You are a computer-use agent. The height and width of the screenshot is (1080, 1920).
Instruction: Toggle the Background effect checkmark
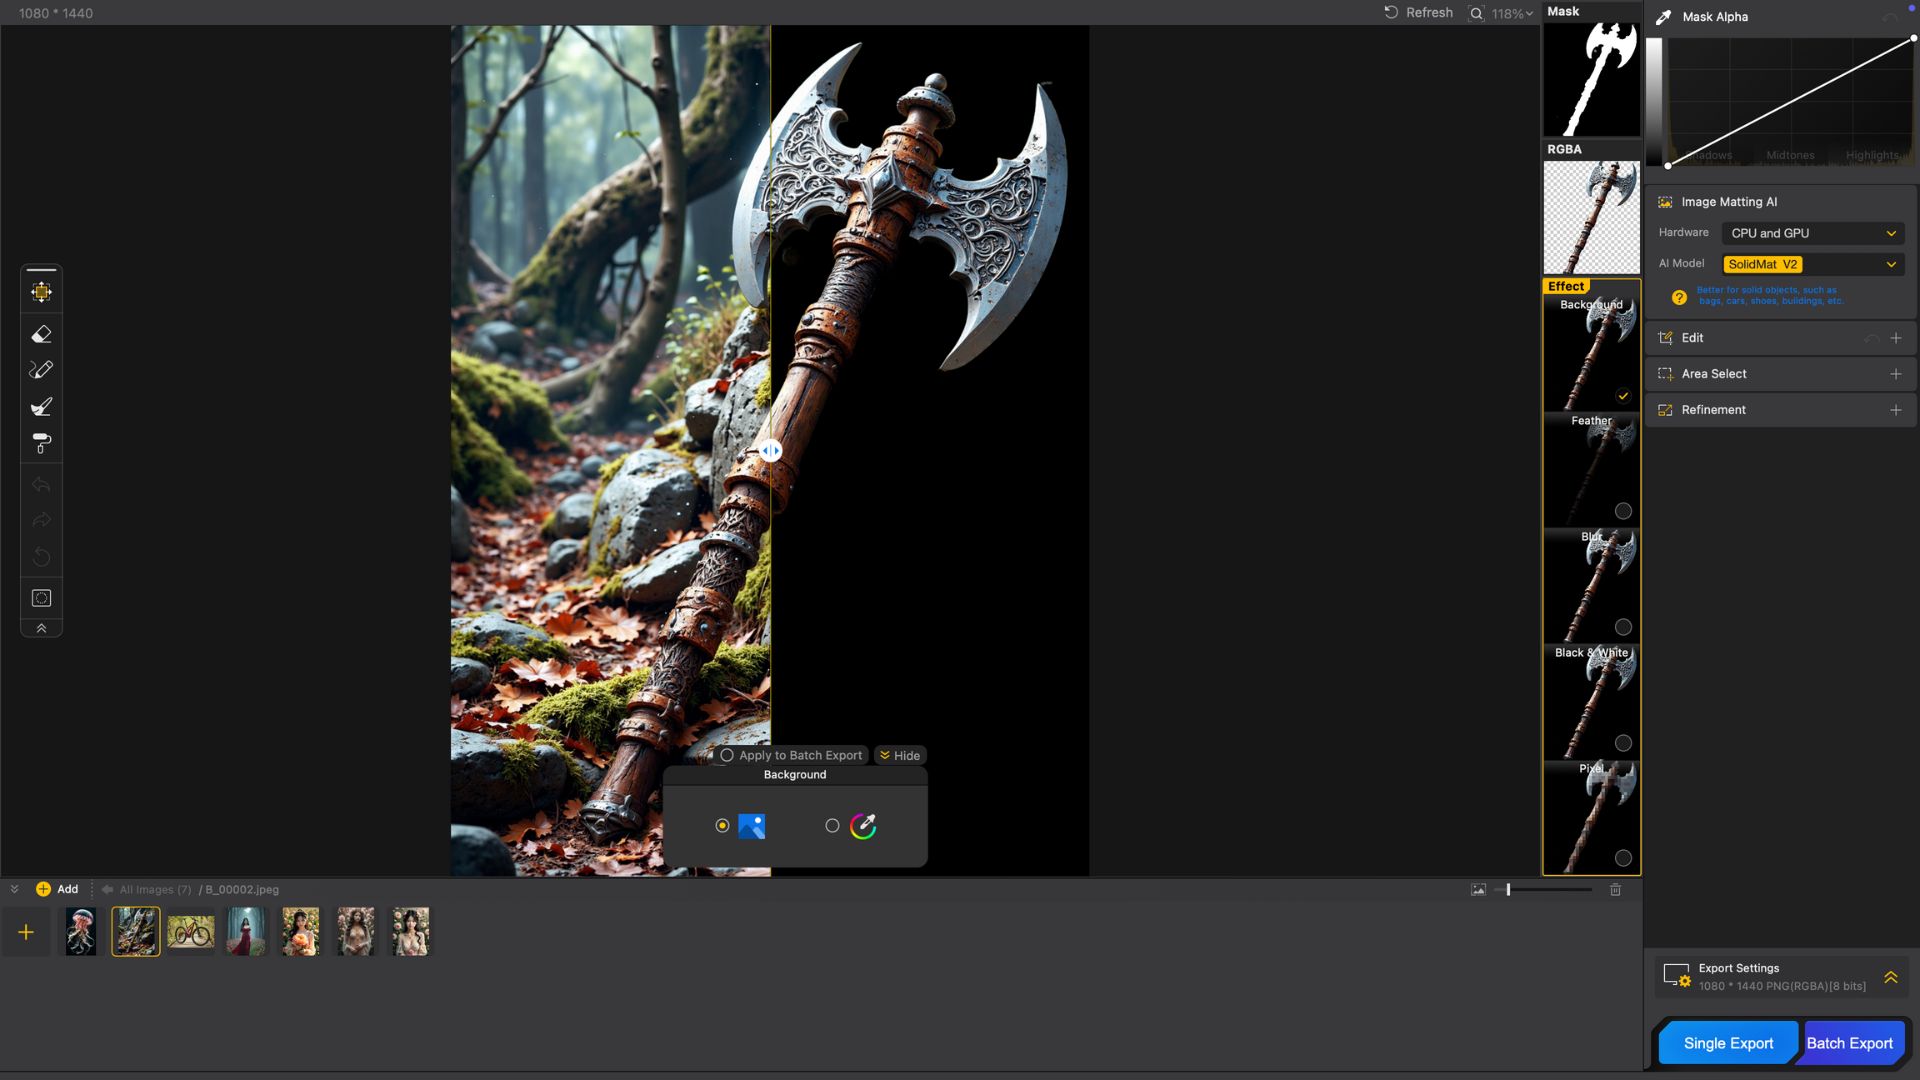[x=1623, y=396]
